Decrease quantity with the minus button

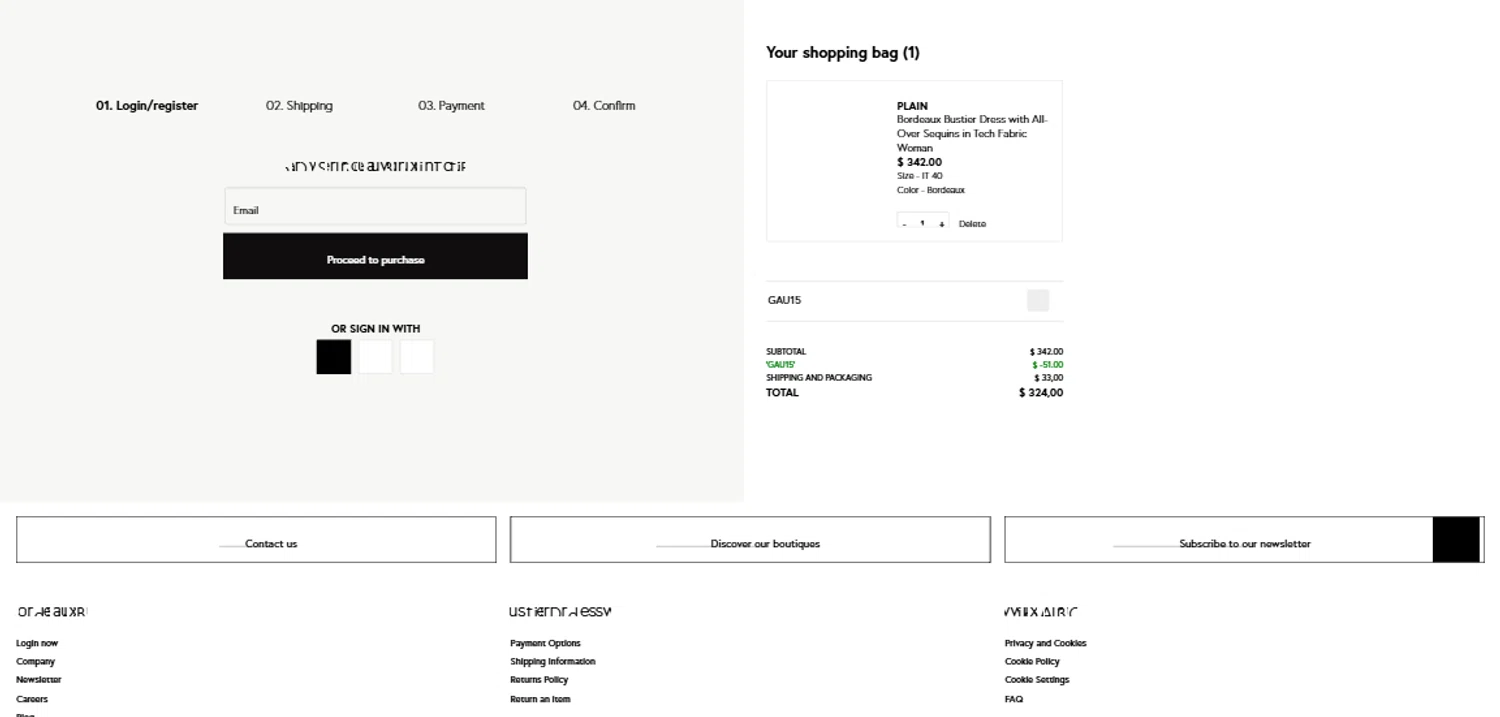905,224
